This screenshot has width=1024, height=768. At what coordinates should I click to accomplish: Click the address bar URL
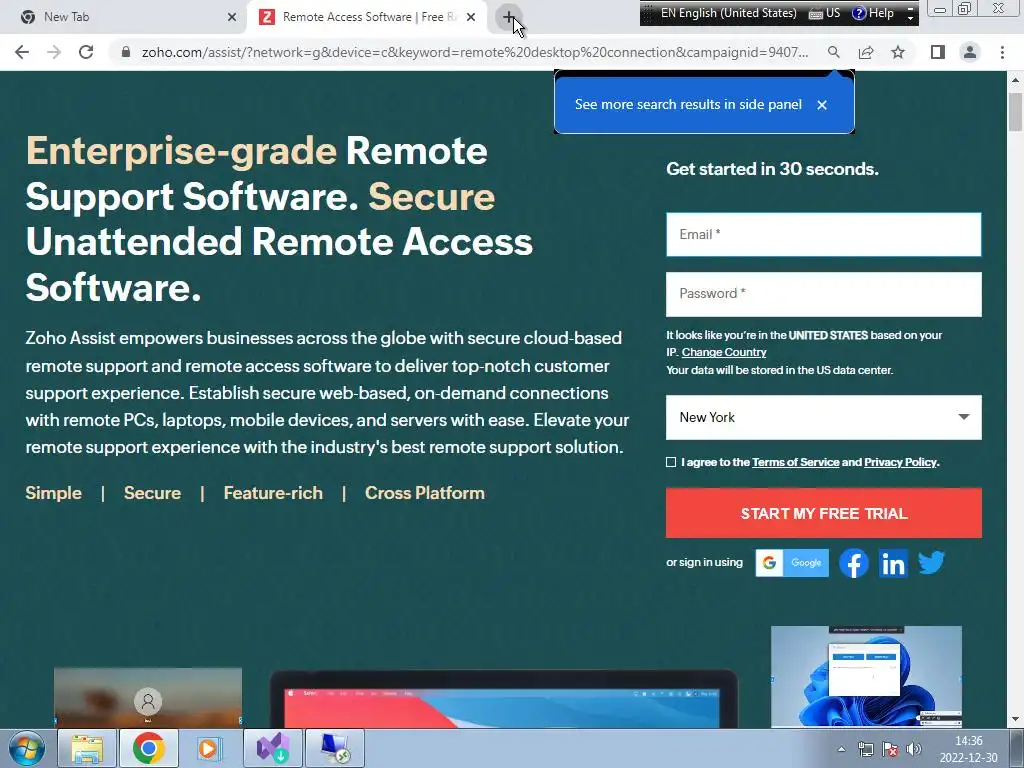click(x=475, y=52)
